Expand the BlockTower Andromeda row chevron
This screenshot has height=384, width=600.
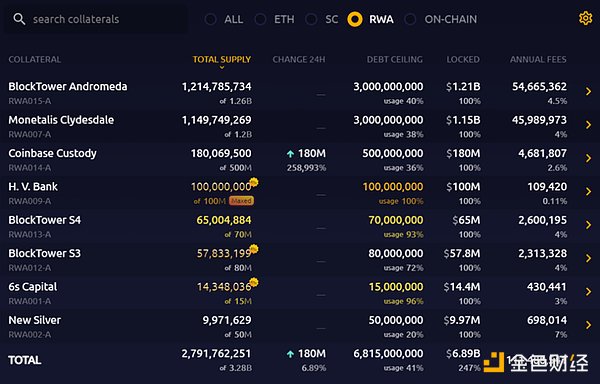(589, 91)
